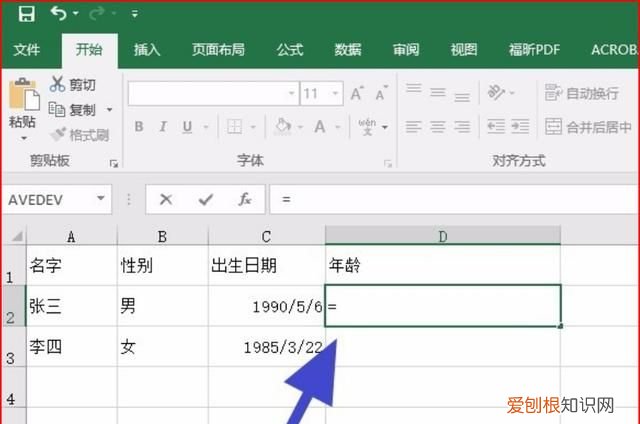Image resolution: width=640 pixels, height=424 pixels.
Task: Click the fill color bucket
Action: click(x=283, y=127)
